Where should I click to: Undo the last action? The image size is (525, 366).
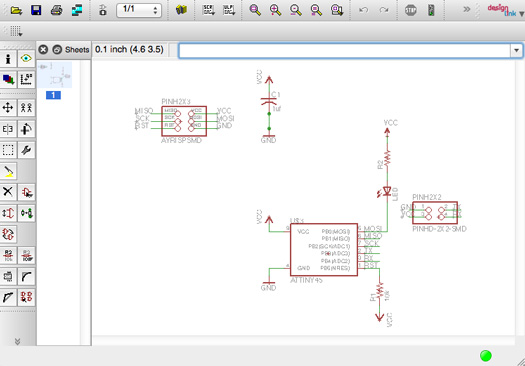click(363, 10)
